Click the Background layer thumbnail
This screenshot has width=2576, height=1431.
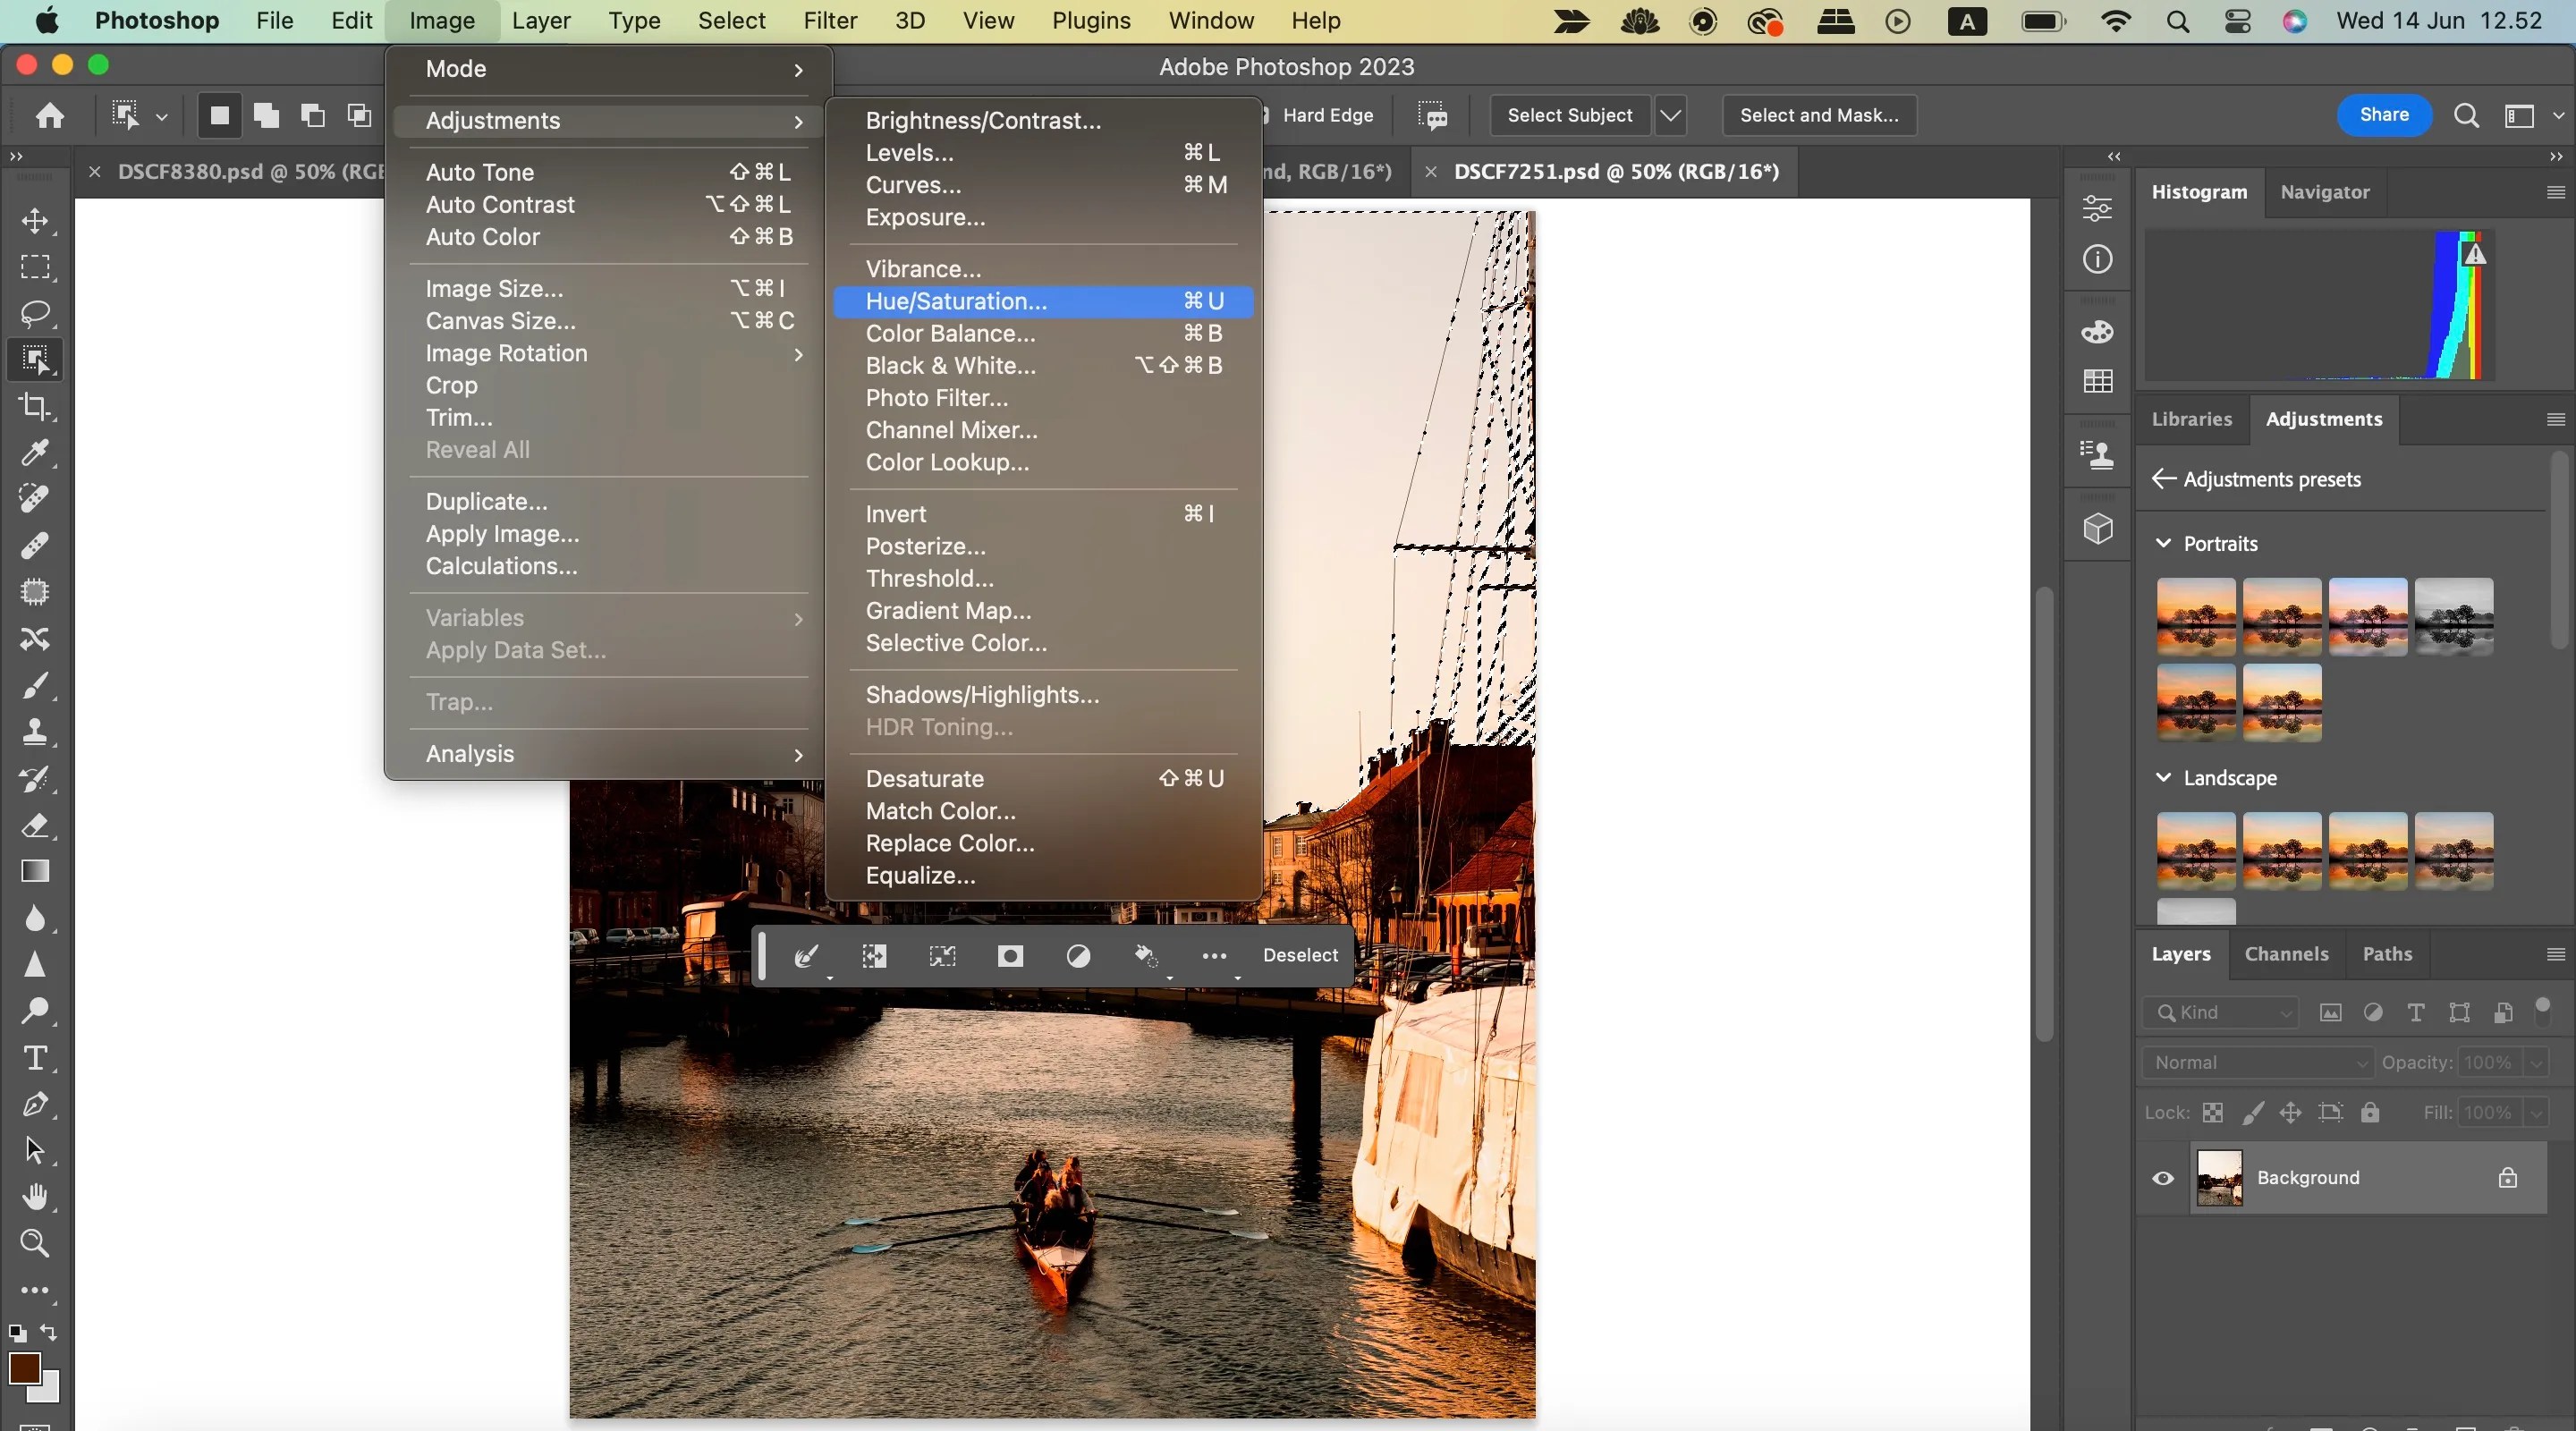click(2219, 1178)
